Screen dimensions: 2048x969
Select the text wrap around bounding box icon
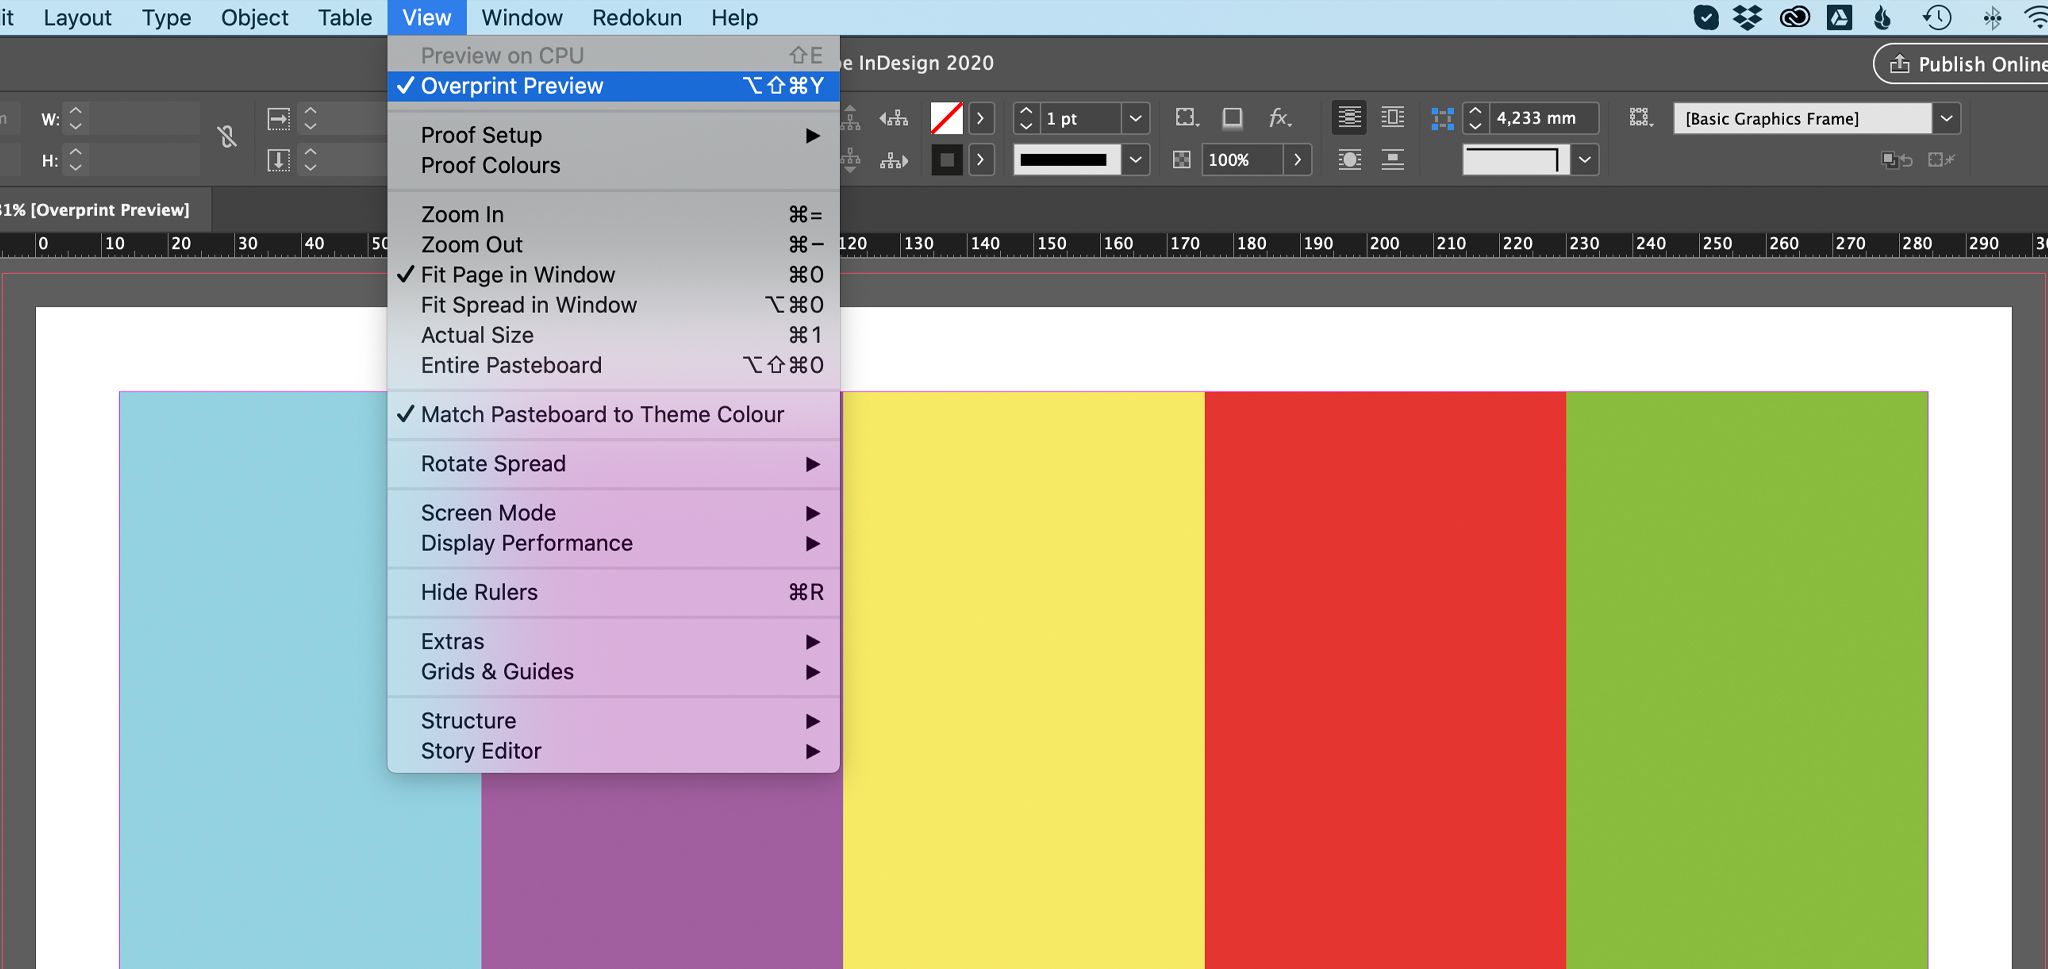(x=1393, y=117)
